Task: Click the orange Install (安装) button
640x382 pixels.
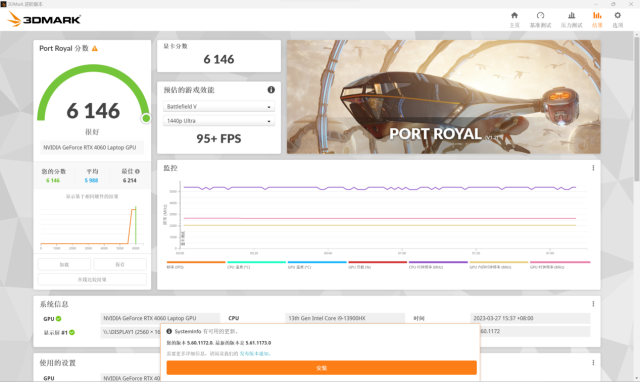Action: pyautogui.click(x=322, y=368)
